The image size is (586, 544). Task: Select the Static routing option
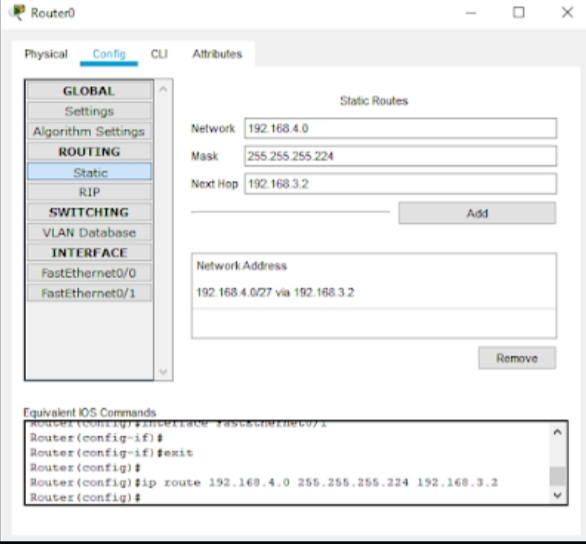pos(89,172)
